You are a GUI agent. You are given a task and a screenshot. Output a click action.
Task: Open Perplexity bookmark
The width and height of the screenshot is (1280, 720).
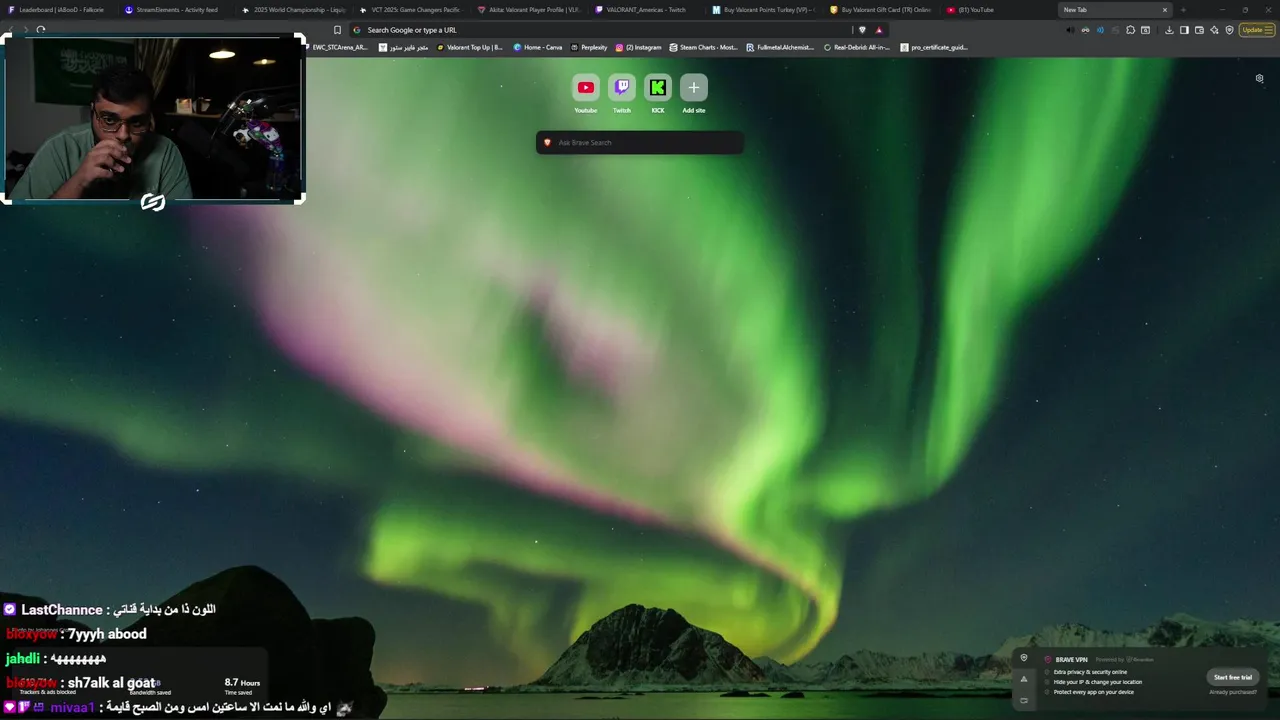pos(589,47)
